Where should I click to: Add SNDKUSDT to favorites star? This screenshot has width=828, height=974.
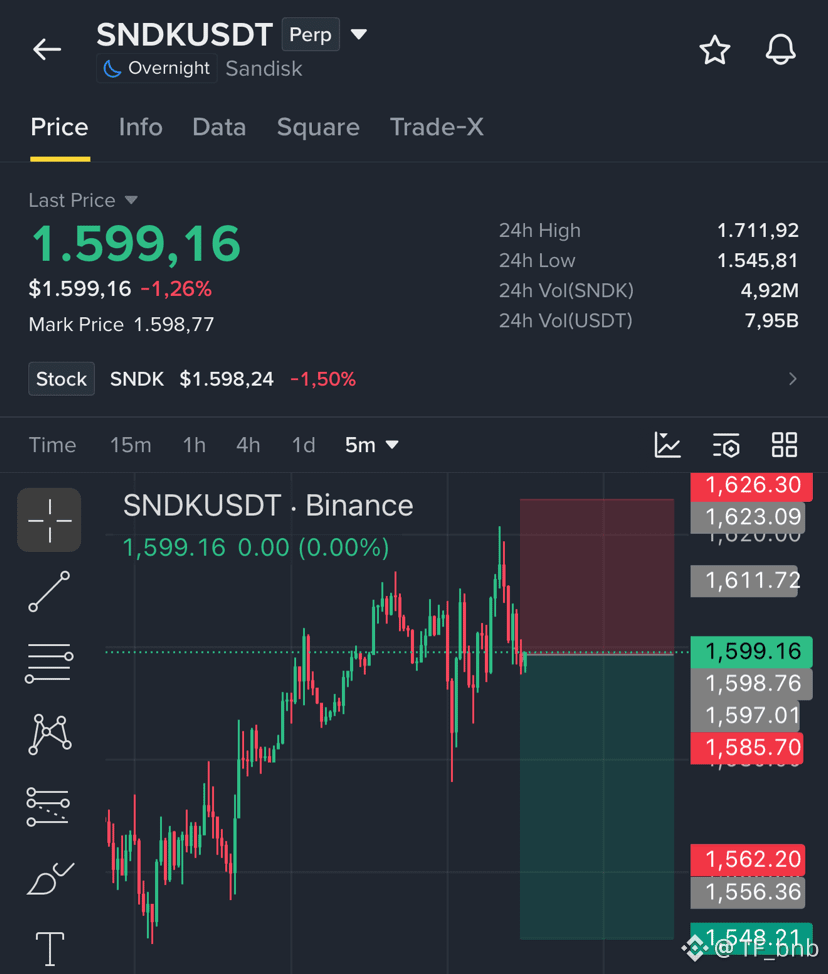[715, 50]
